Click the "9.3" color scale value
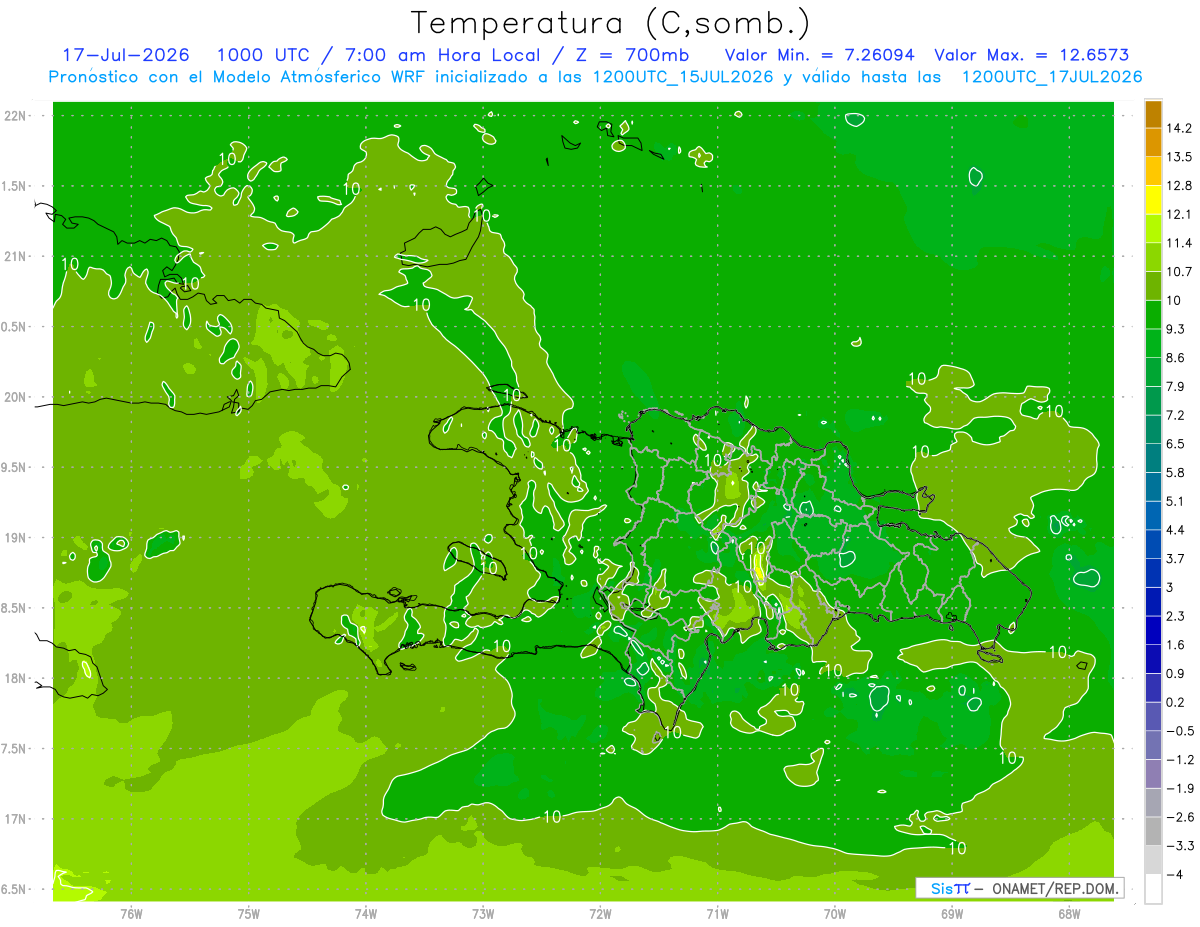 [x=1176, y=329]
